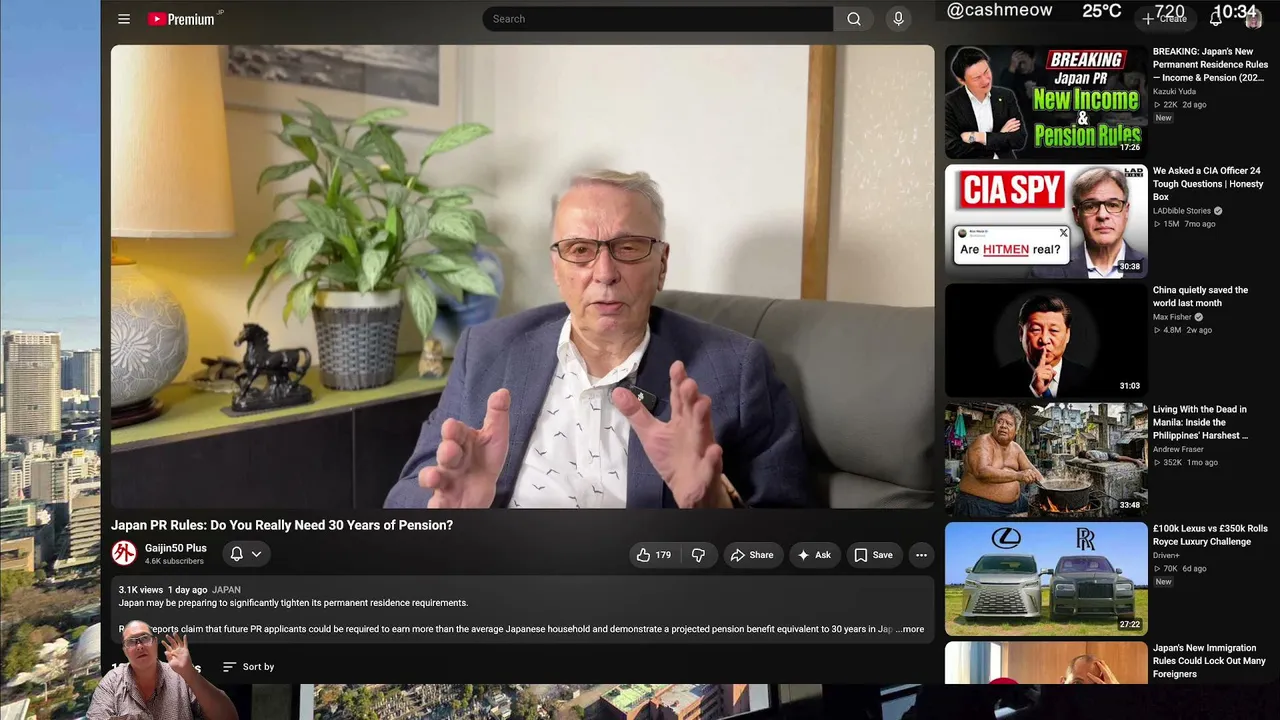Open the YouTube hamburger guide menu

point(124,19)
